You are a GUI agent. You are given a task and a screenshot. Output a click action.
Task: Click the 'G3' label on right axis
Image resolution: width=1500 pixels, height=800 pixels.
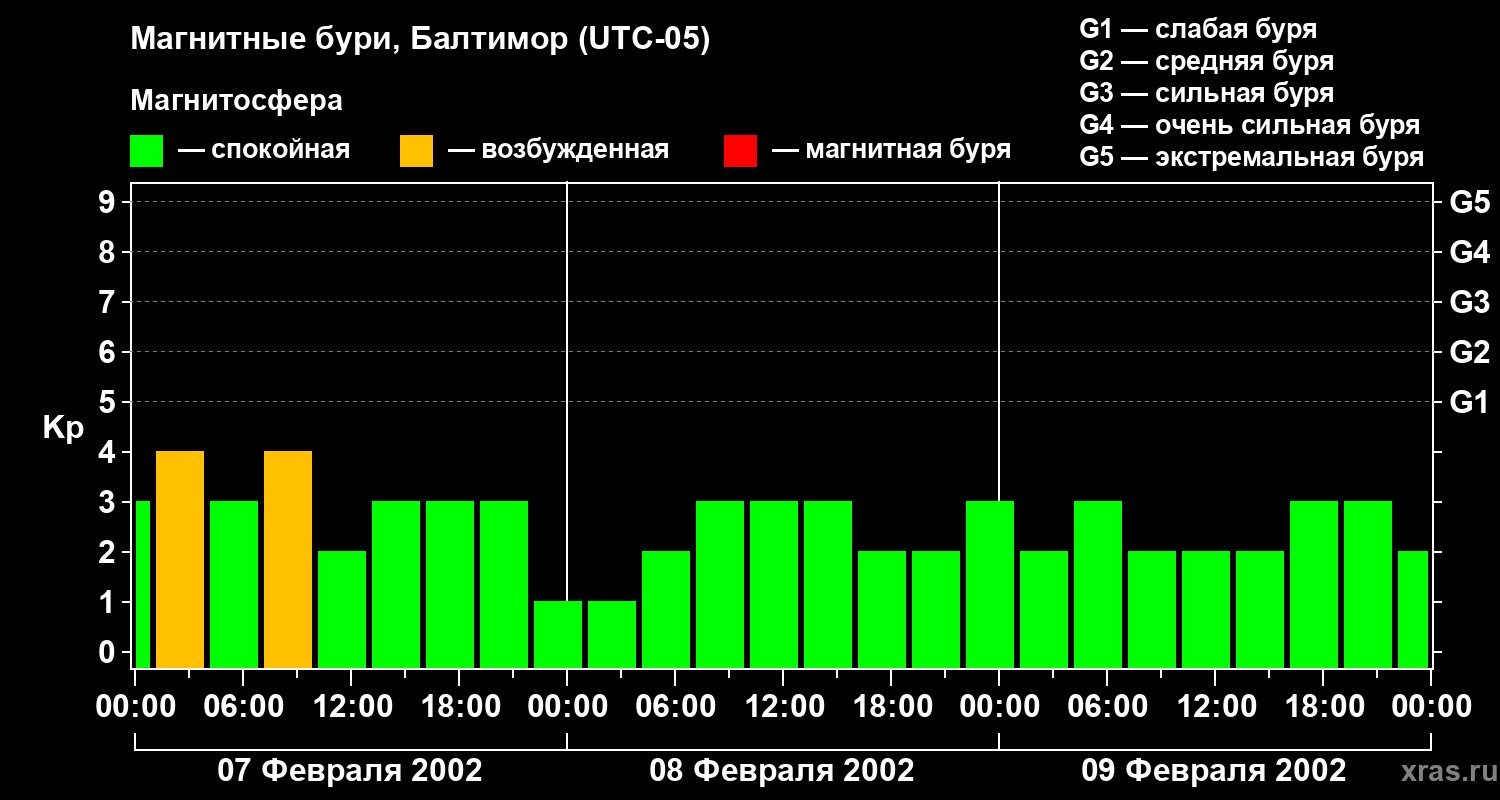click(x=1469, y=302)
